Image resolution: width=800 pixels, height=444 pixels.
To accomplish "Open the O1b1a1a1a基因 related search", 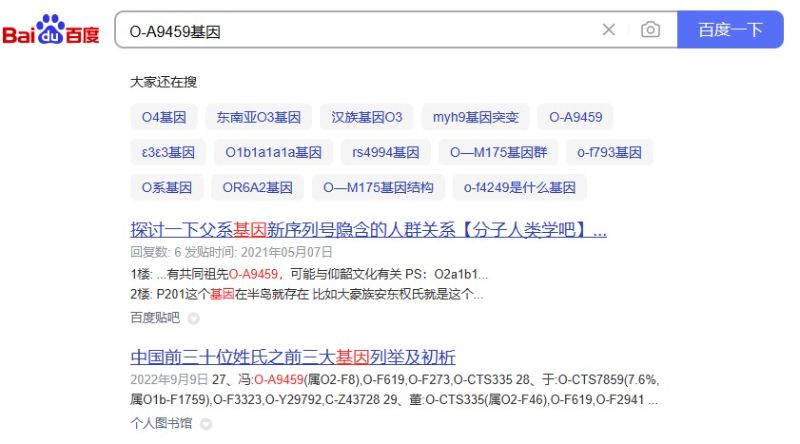I will [273, 152].
